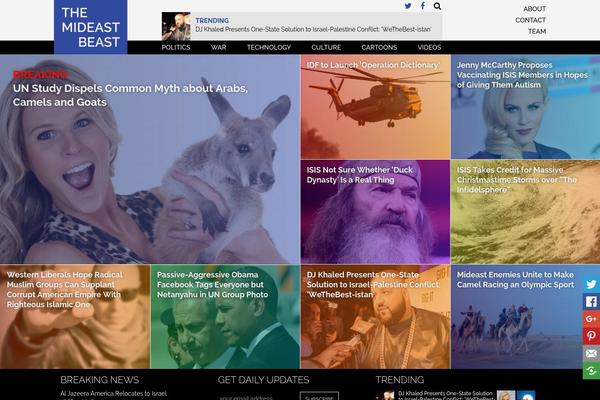Open Western Liberals Hope article tile
Image resolution: width=600 pixels, height=400 pixels.
pos(75,317)
